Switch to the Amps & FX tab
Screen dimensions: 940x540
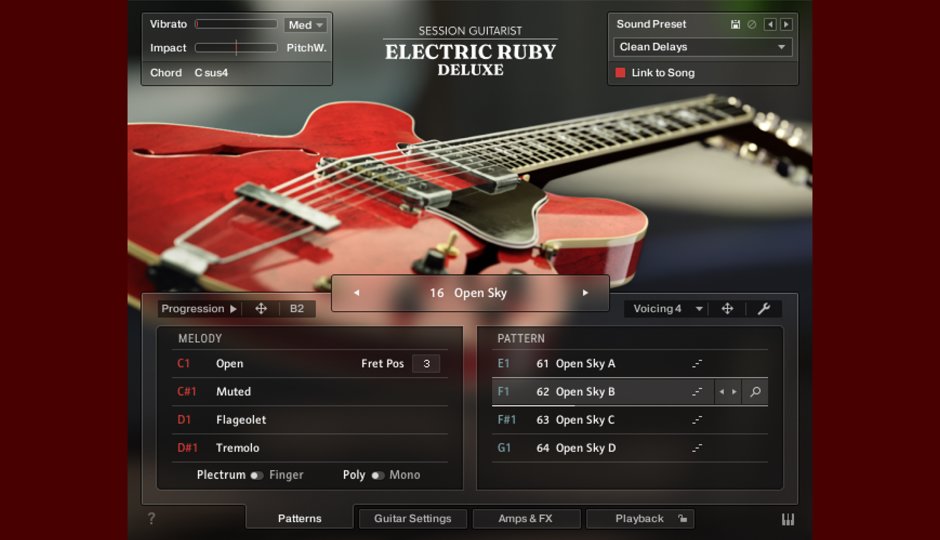(526, 518)
